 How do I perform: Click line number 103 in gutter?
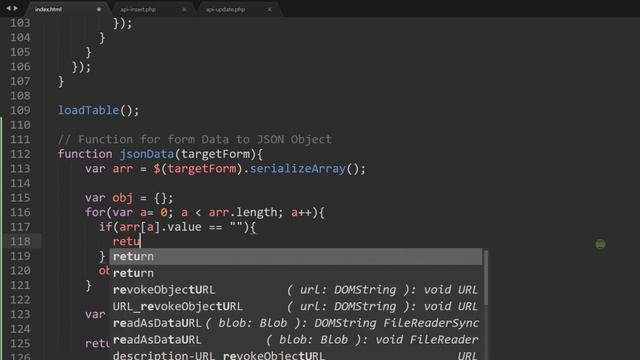pos(20,23)
